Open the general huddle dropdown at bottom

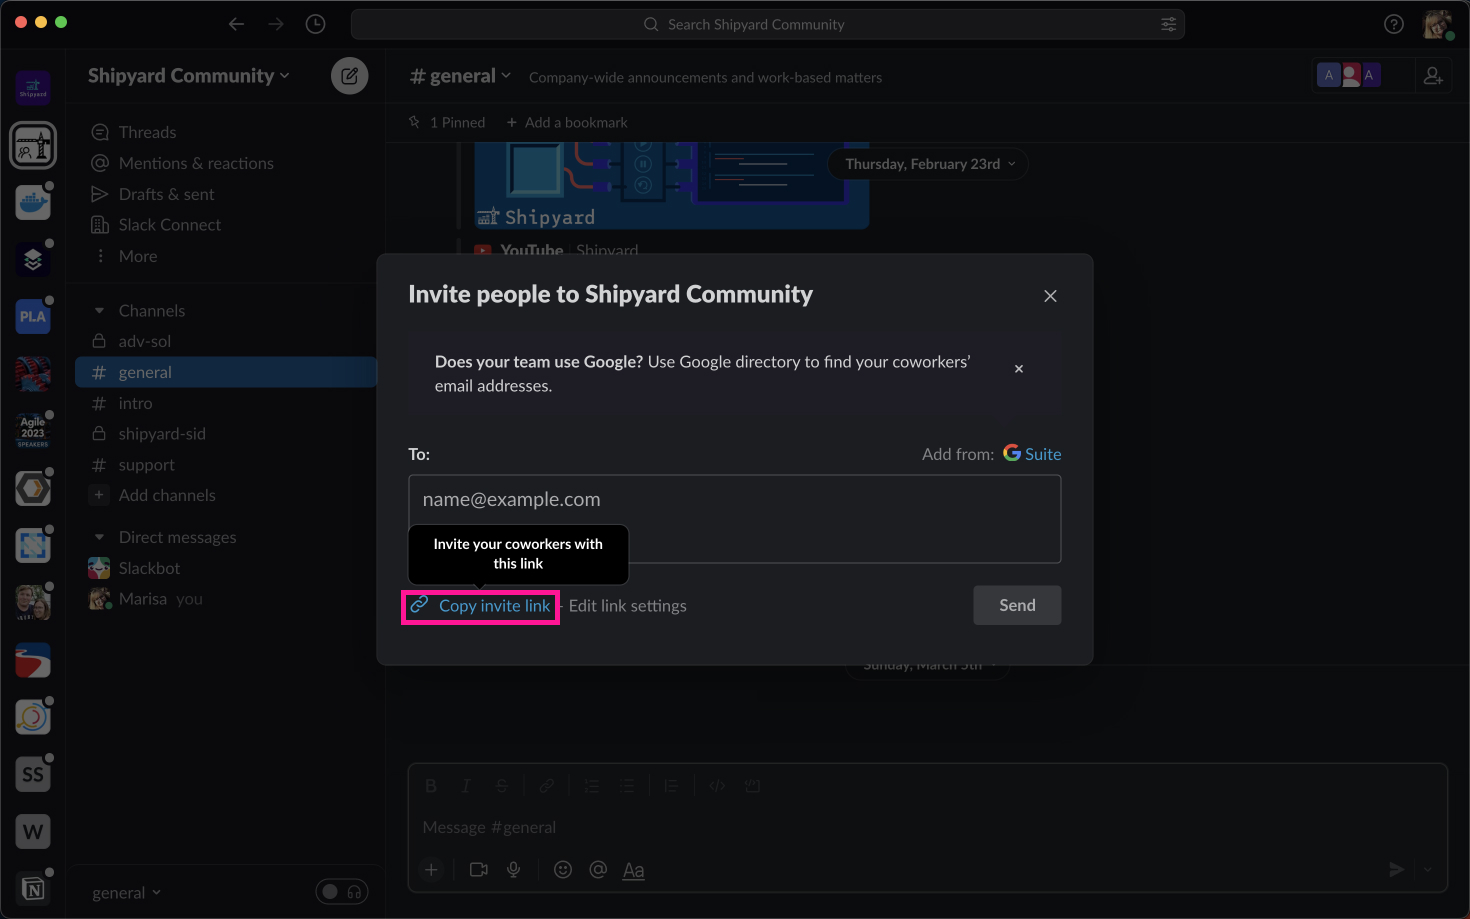[126, 893]
